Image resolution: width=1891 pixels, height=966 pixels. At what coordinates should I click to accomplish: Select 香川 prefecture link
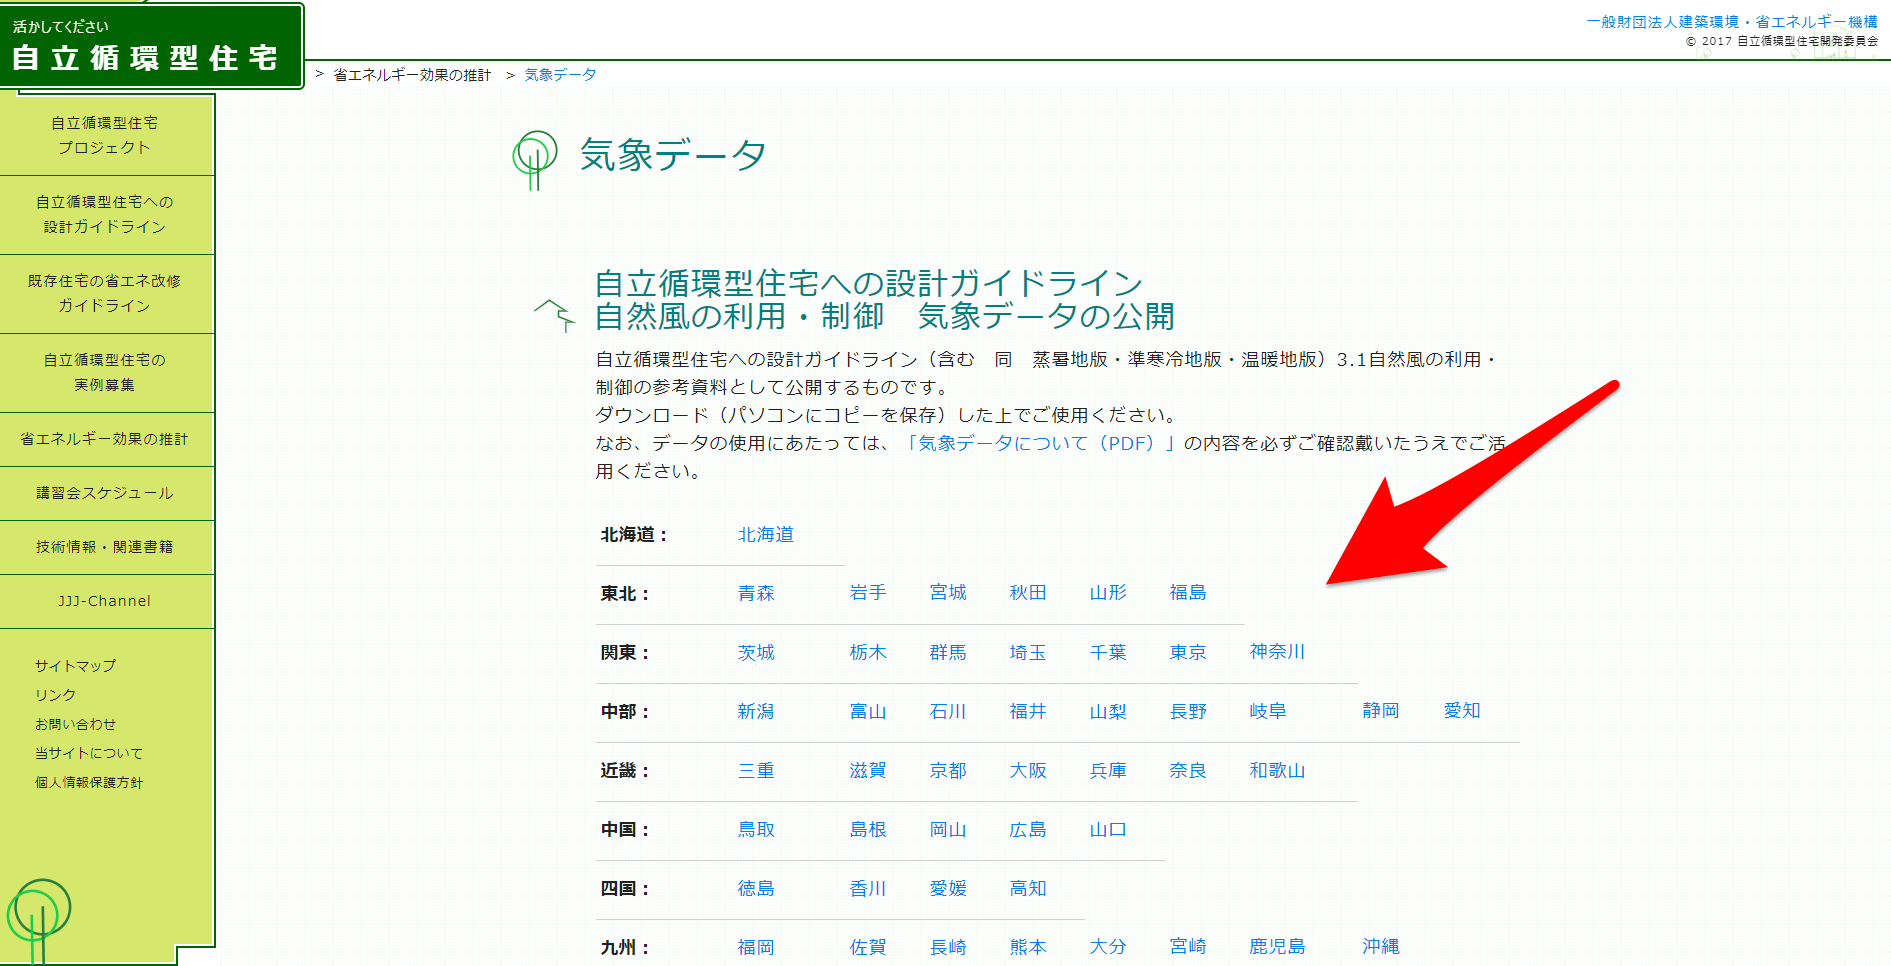(x=868, y=888)
